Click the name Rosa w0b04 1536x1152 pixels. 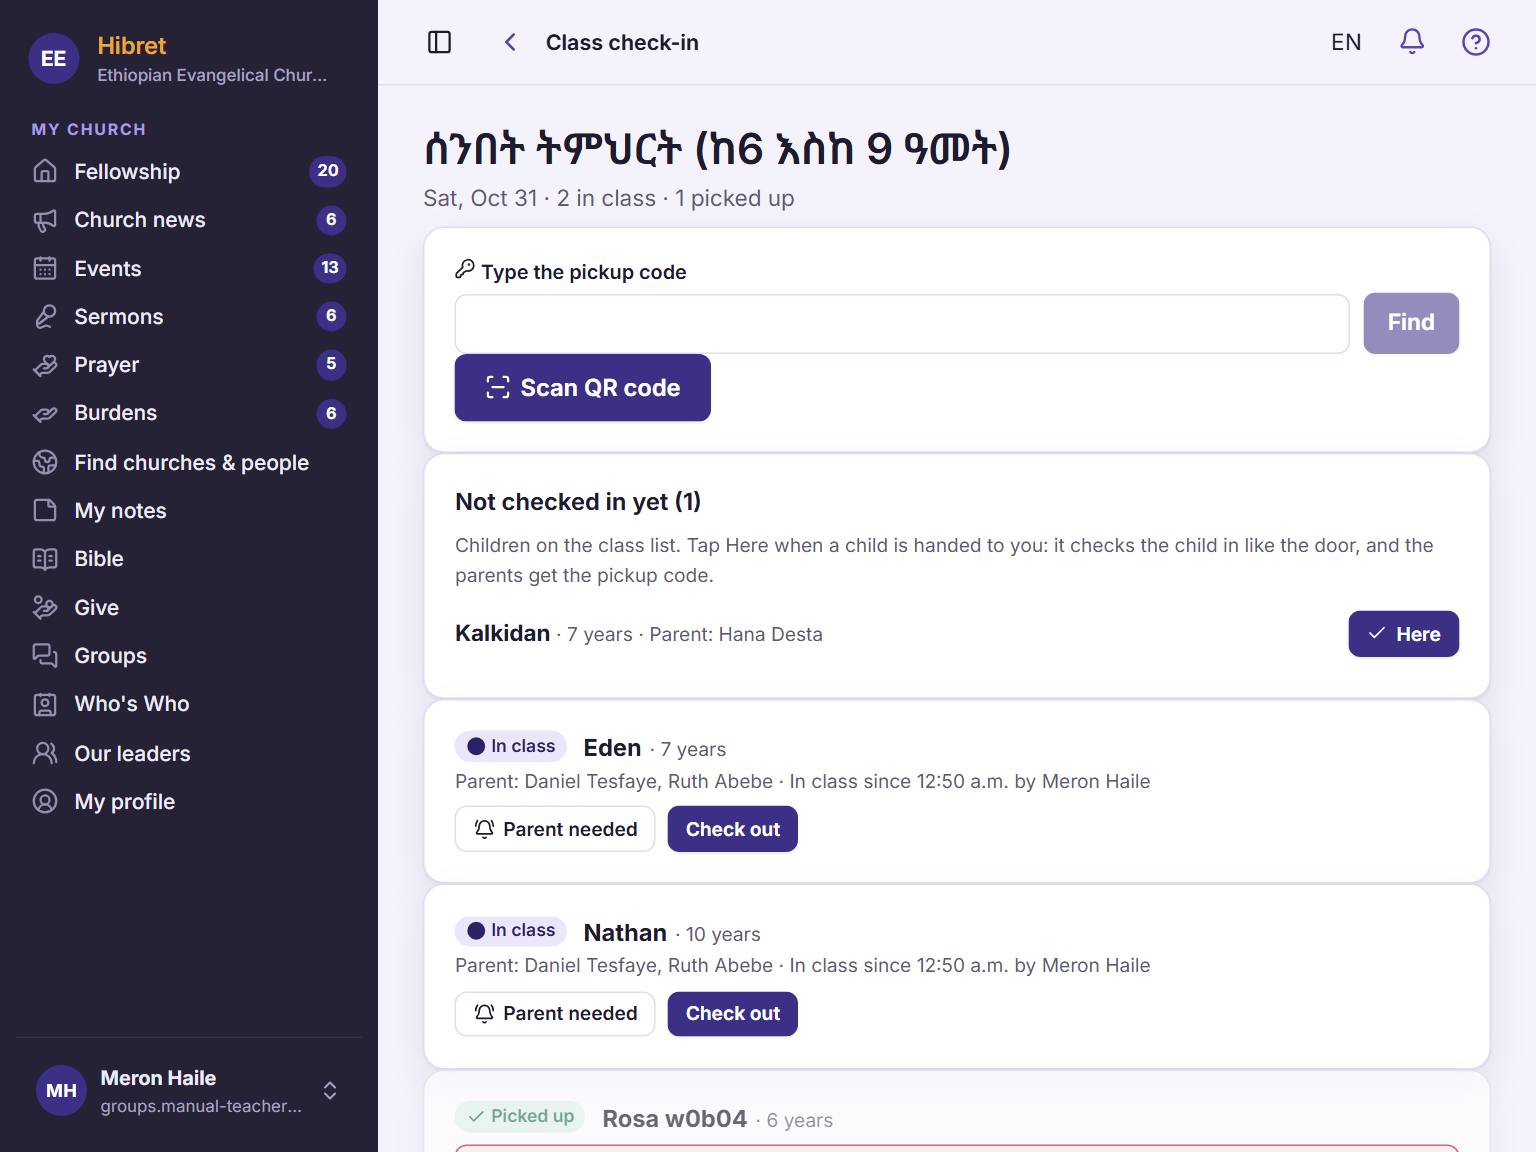674,1119
